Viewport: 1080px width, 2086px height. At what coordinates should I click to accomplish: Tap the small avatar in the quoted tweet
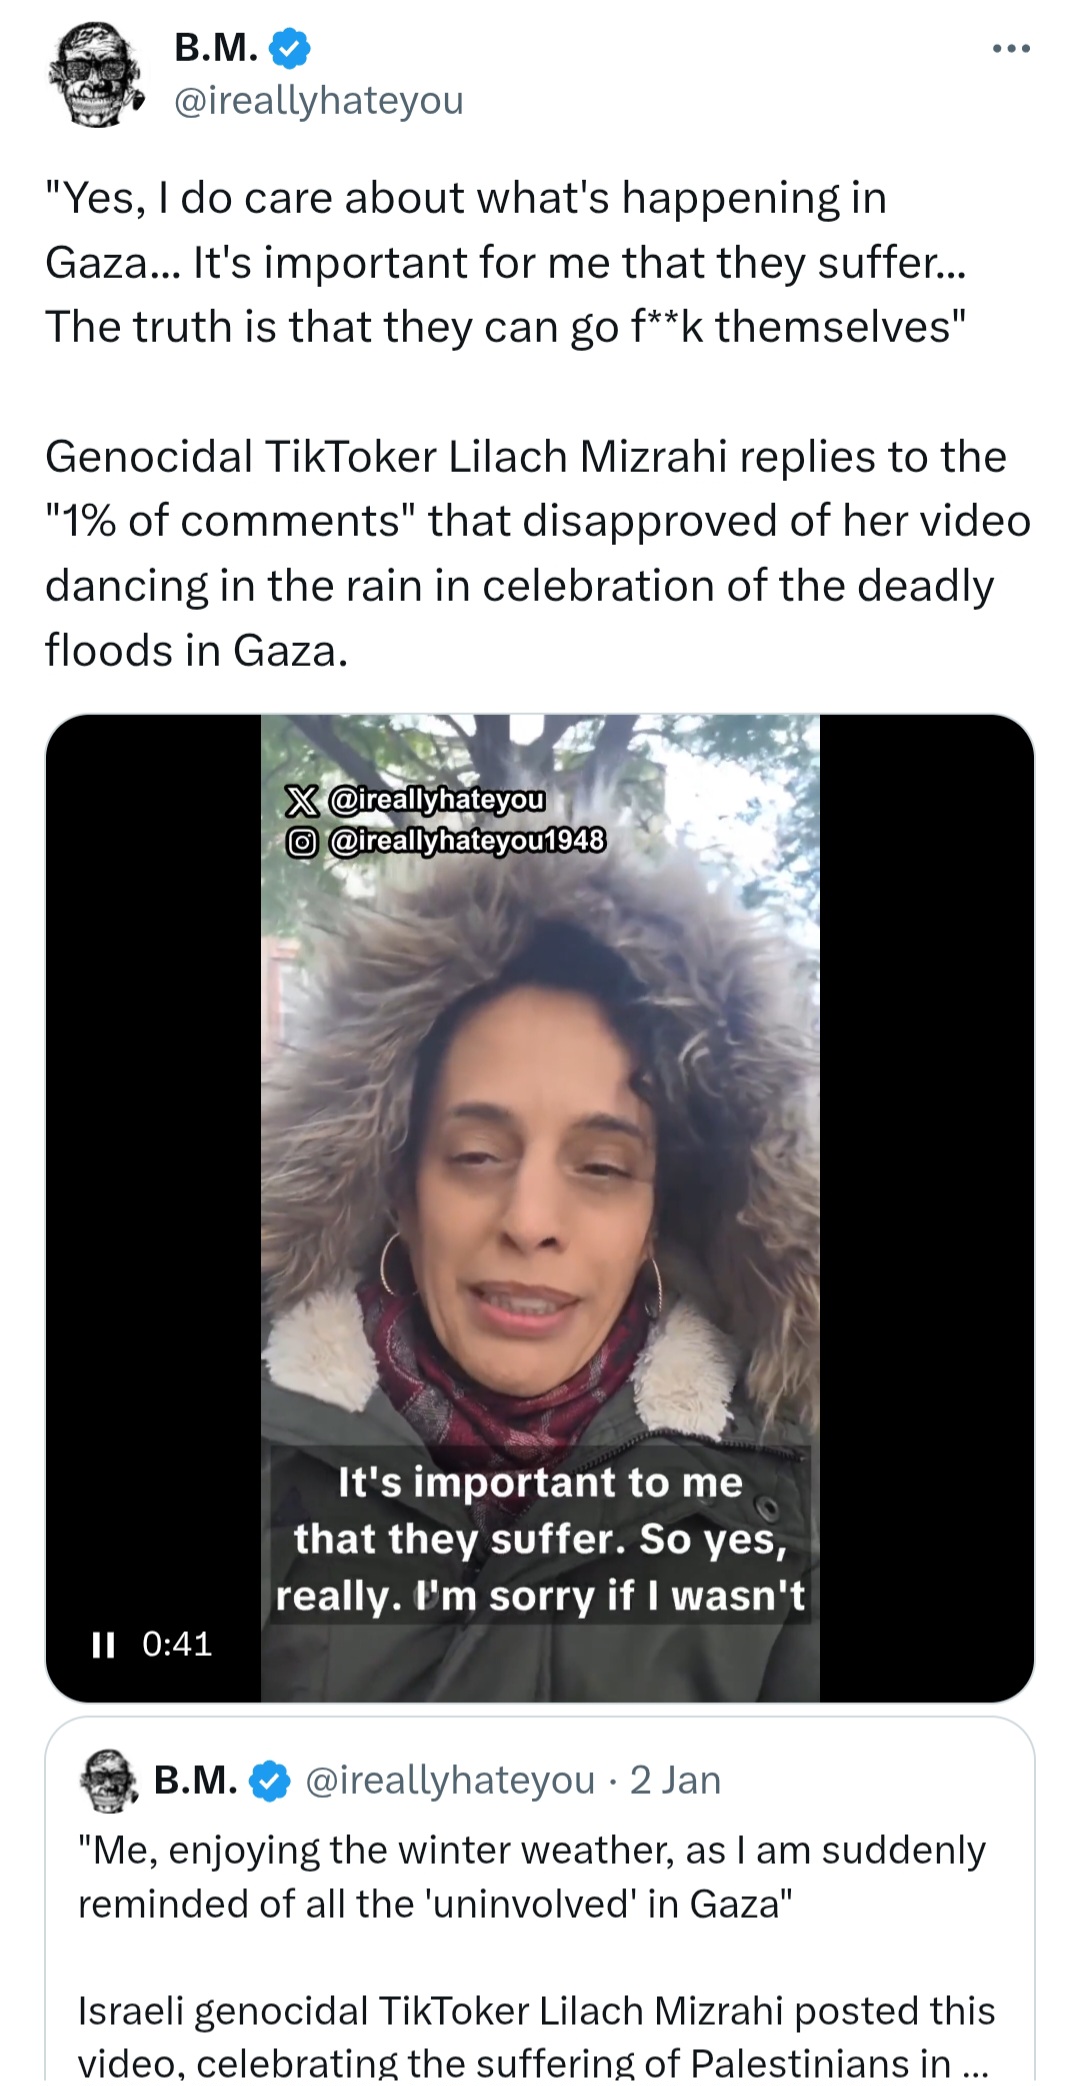coord(109,1780)
